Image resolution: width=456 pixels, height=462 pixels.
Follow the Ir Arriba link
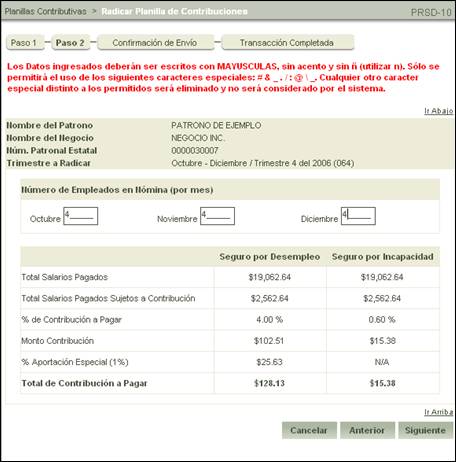(438, 412)
